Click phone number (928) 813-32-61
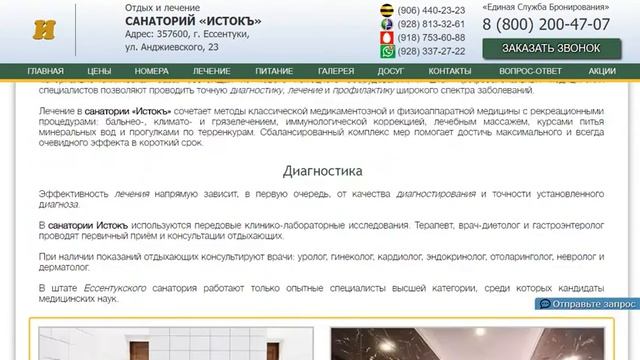The image size is (640, 360). click(x=431, y=24)
